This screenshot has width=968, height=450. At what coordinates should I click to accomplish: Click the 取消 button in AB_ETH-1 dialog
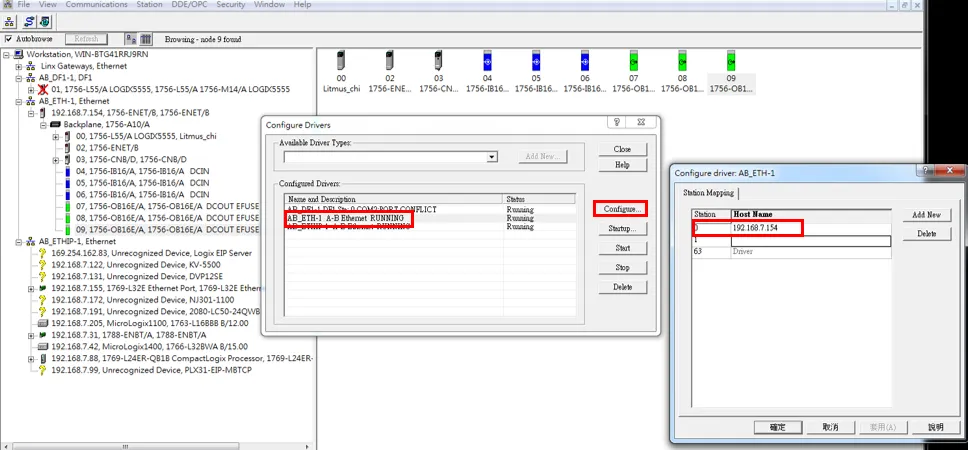[x=830, y=427]
